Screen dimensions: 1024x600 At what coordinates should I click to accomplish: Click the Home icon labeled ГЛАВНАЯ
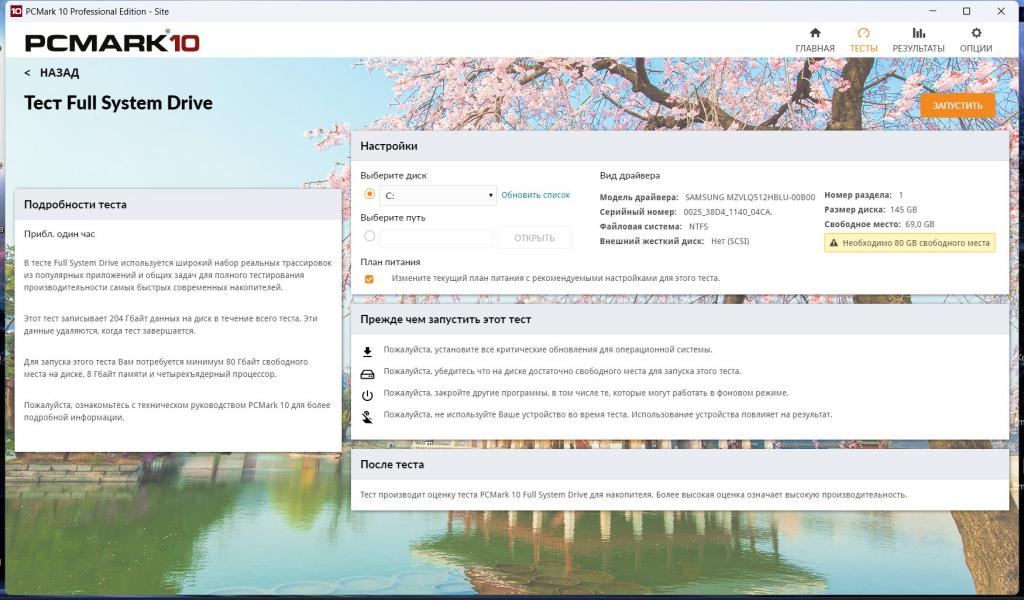click(x=815, y=34)
